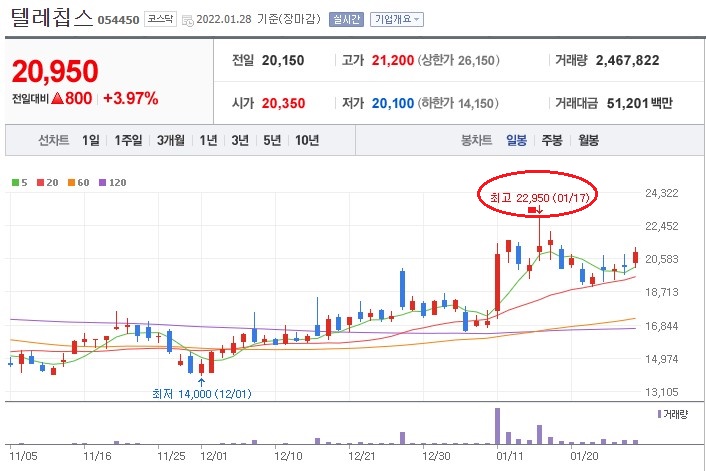
Task: Click the stock code 054450
Action: point(118,20)
